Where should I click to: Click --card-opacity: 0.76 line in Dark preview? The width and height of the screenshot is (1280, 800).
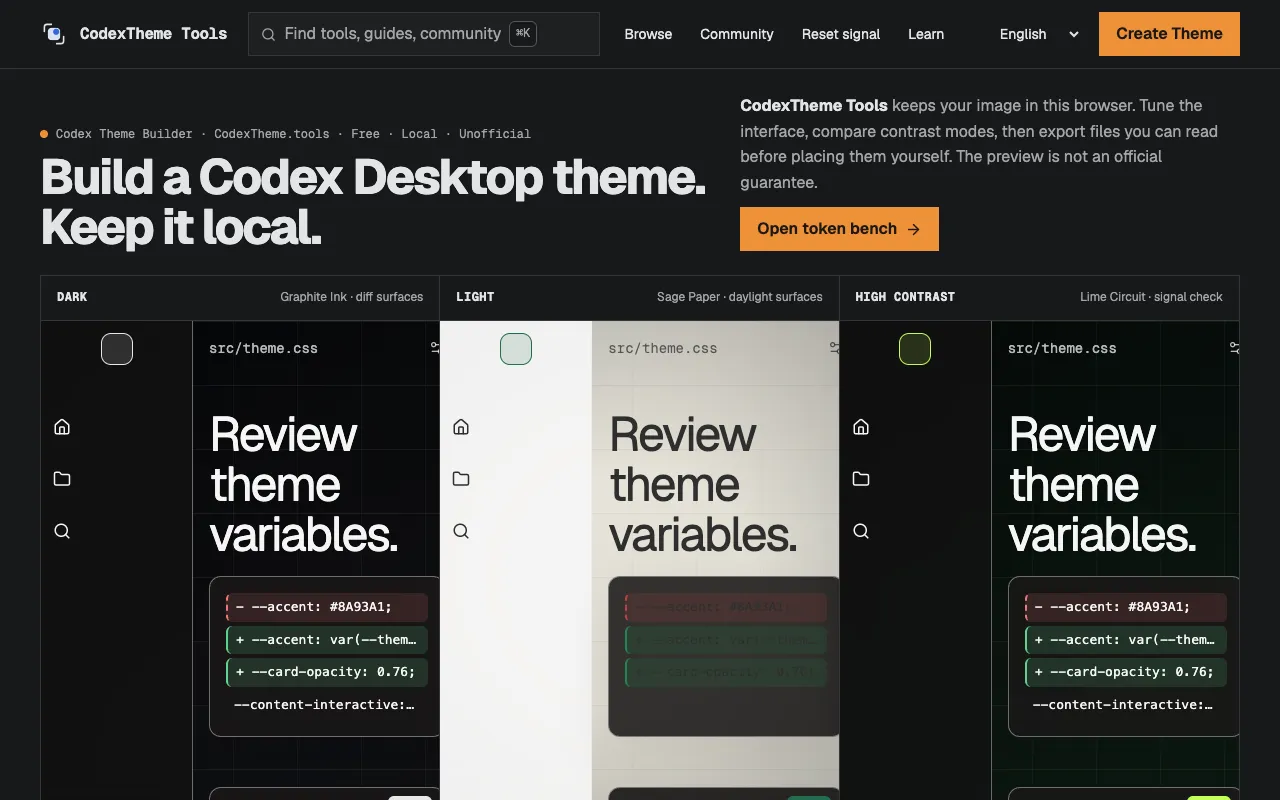pos(327,672)
